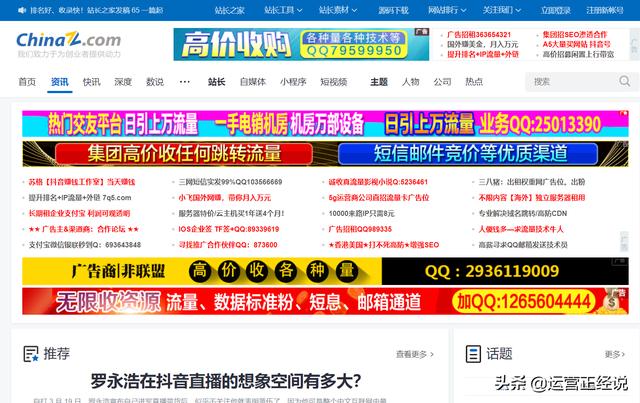Viewport: 640px width, 403px height.
Task: Select the 公司 category
Action: (442, 82)
